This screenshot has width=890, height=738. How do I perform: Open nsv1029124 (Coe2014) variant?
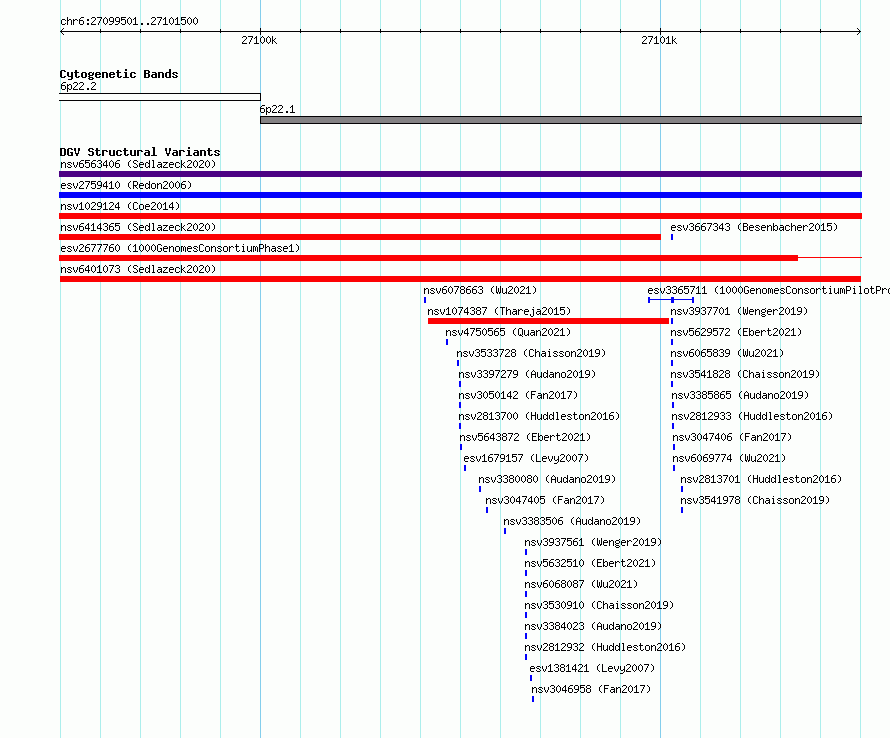(x=120, y=206)
